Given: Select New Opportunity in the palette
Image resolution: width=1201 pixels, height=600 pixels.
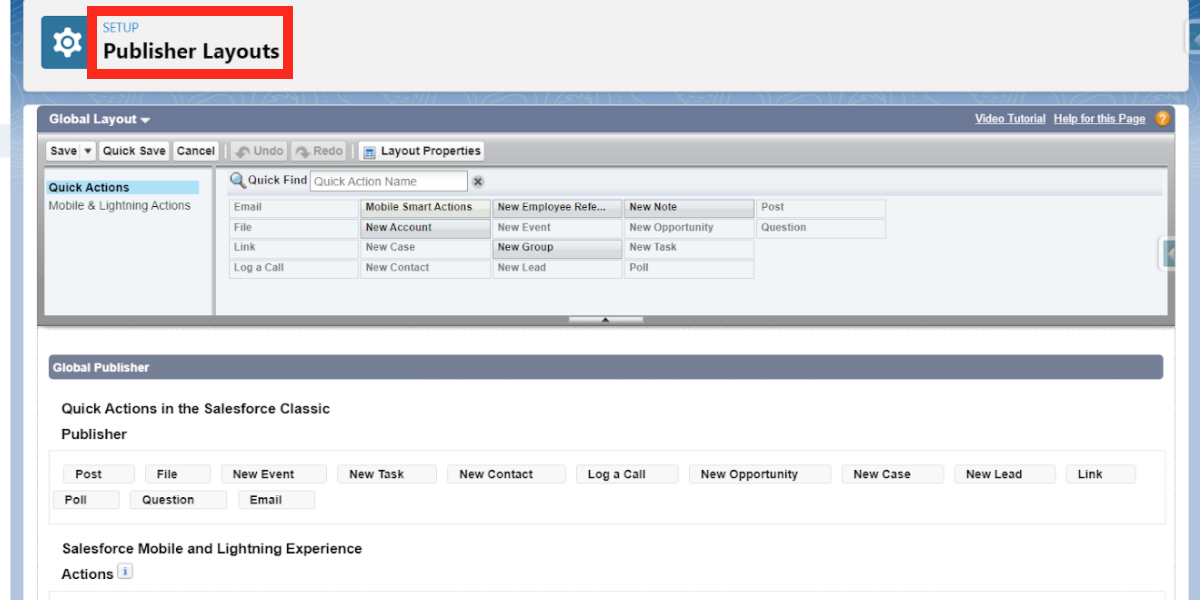Looking at the screenshot, I should [x=689, y=228].
